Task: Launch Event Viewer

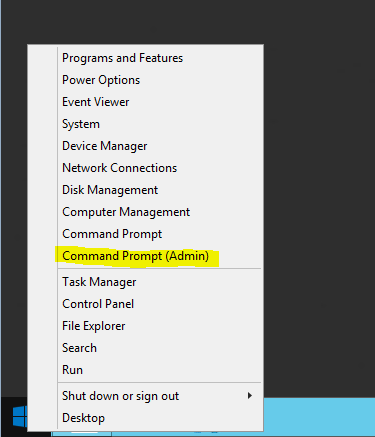Action: (95, 102)
